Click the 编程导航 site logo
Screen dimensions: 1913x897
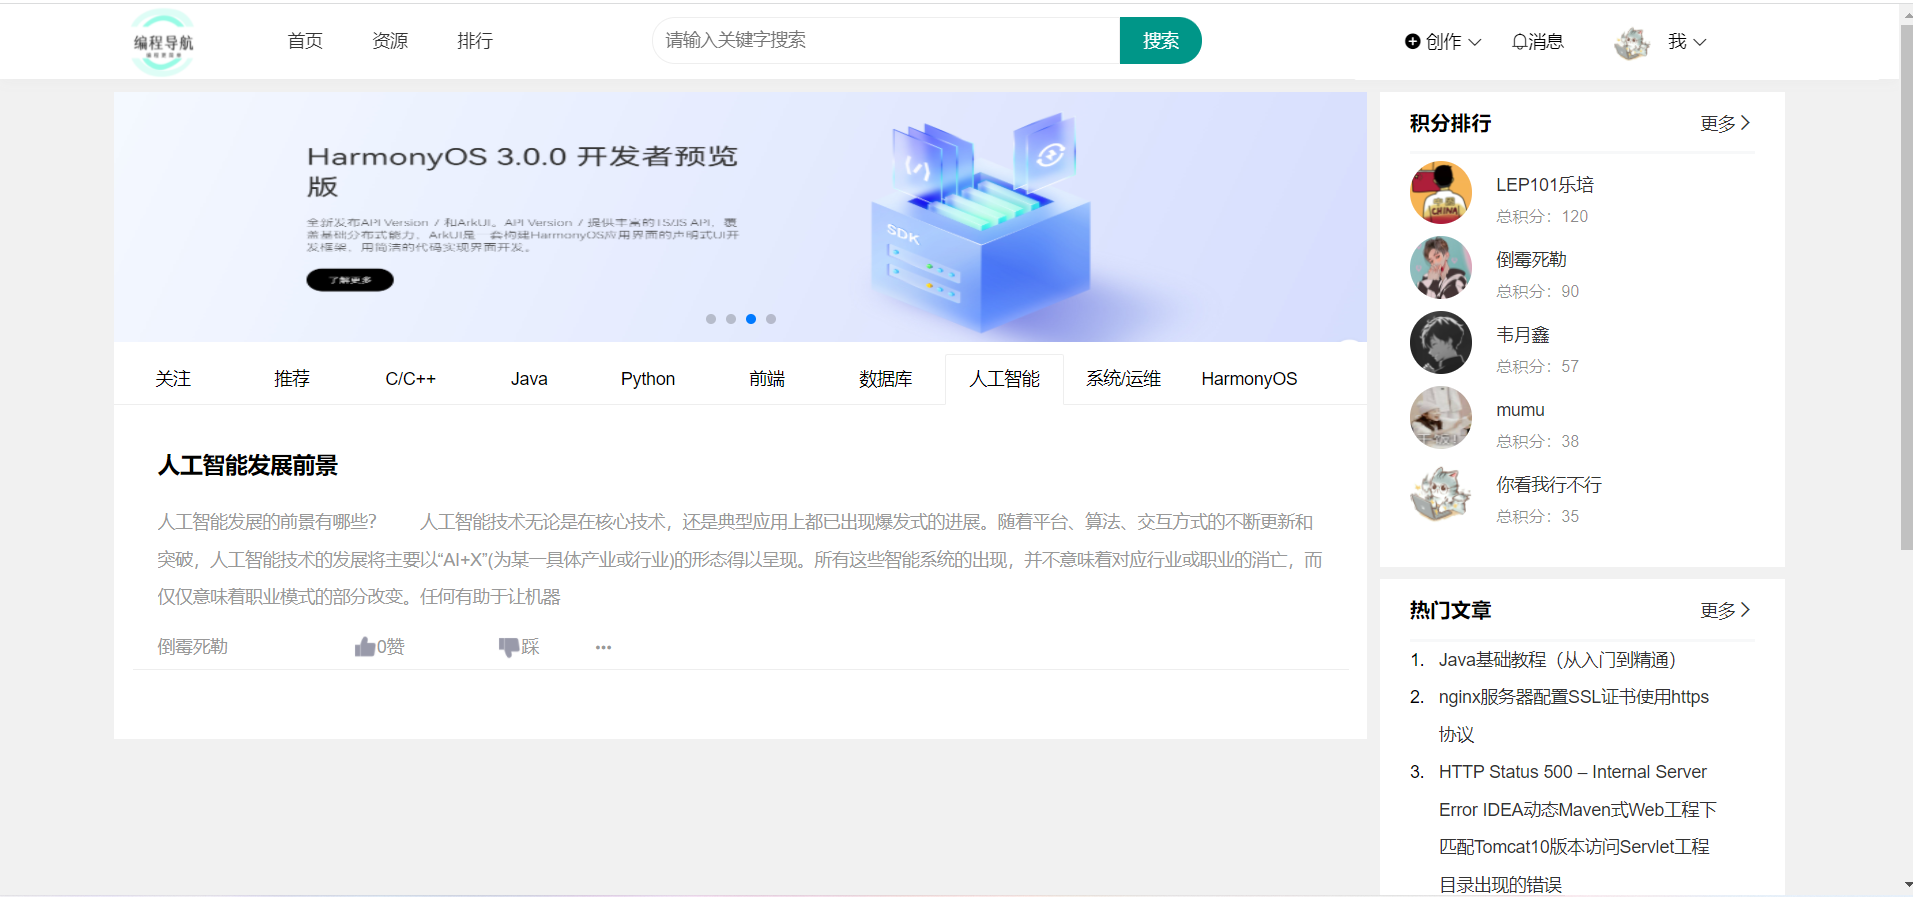point(163,41)
